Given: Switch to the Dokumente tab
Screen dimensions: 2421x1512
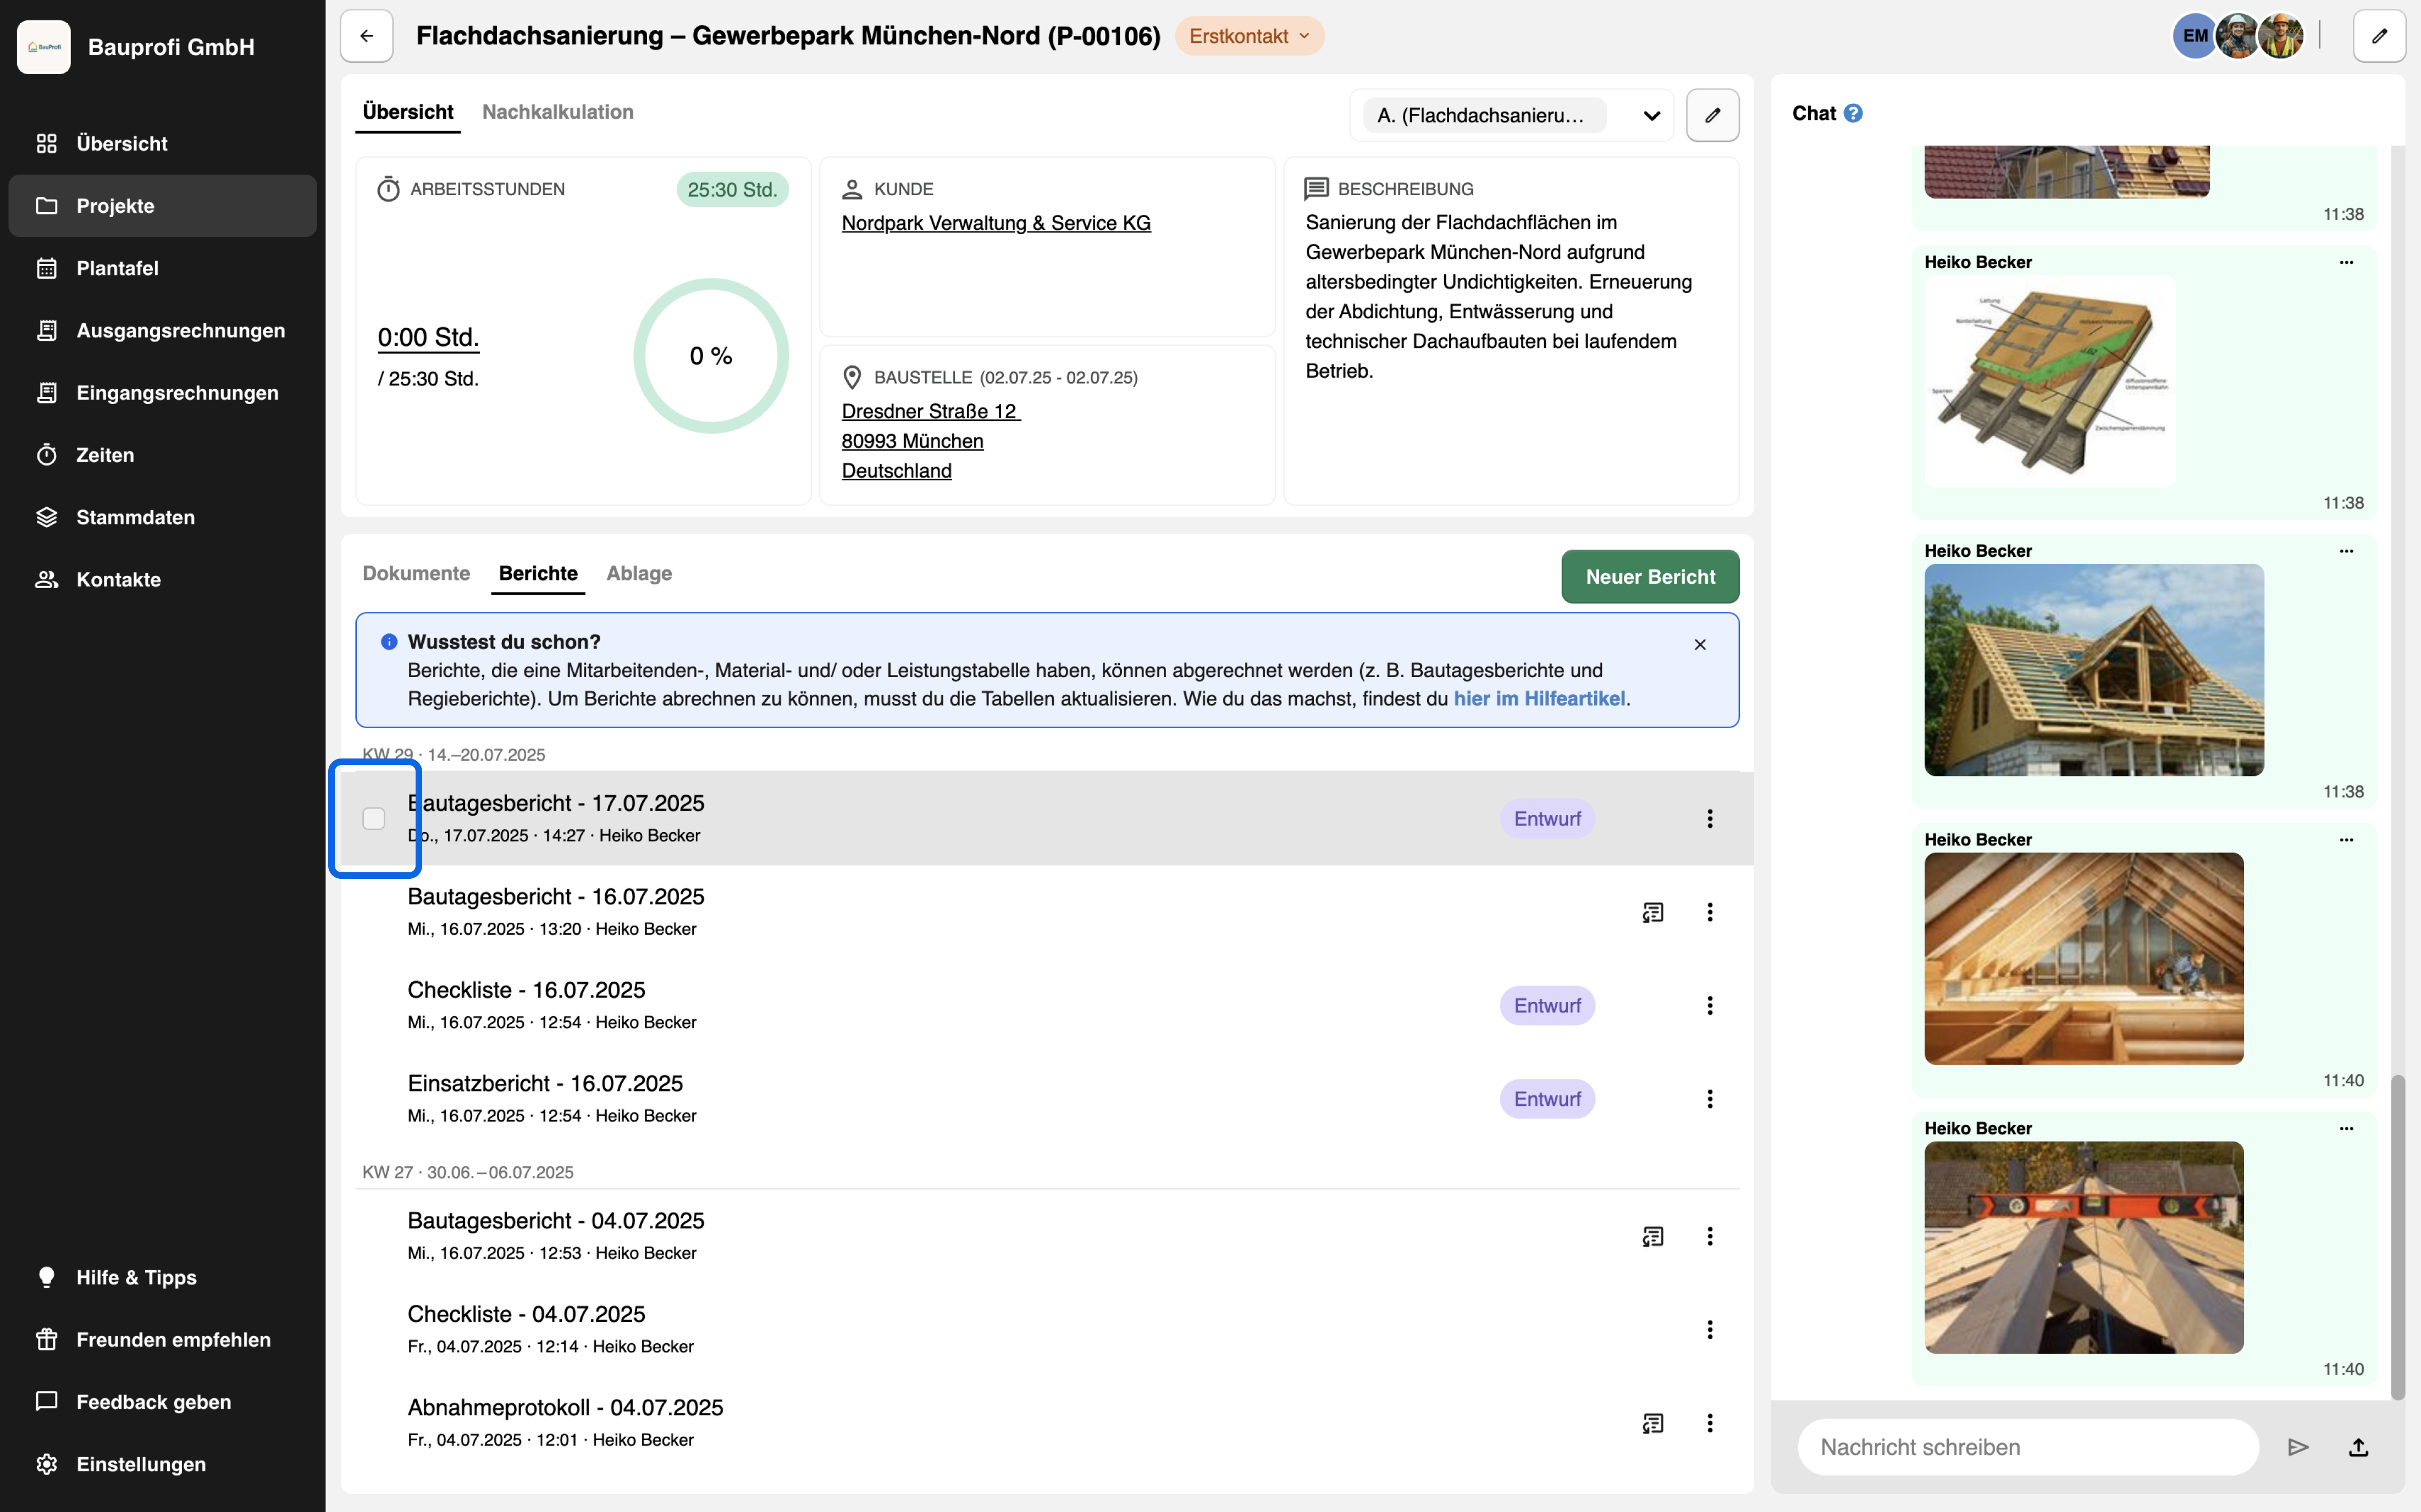Looking at the screenshot, I should (x=416, y=573).
